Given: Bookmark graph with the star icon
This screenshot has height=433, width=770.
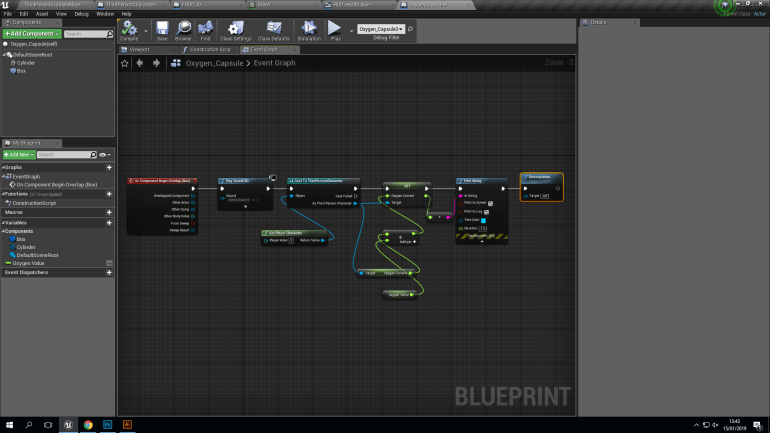Looking at the screenshot, I should (x=125, y=63).
